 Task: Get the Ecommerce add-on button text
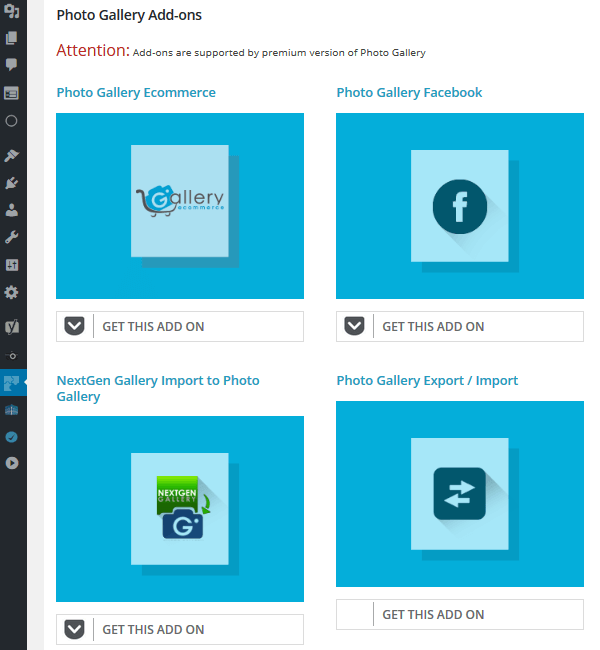click(153, 327)
